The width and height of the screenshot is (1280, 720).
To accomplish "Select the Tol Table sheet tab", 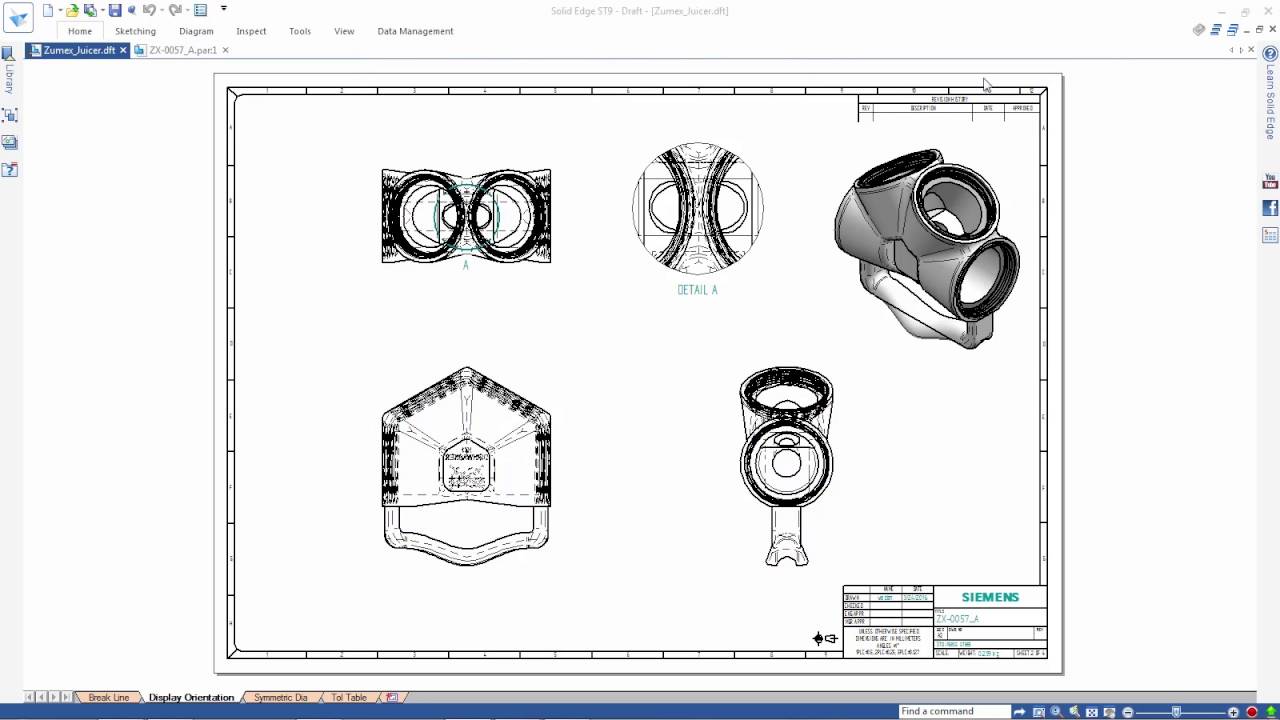I will [x=349, y=697].
